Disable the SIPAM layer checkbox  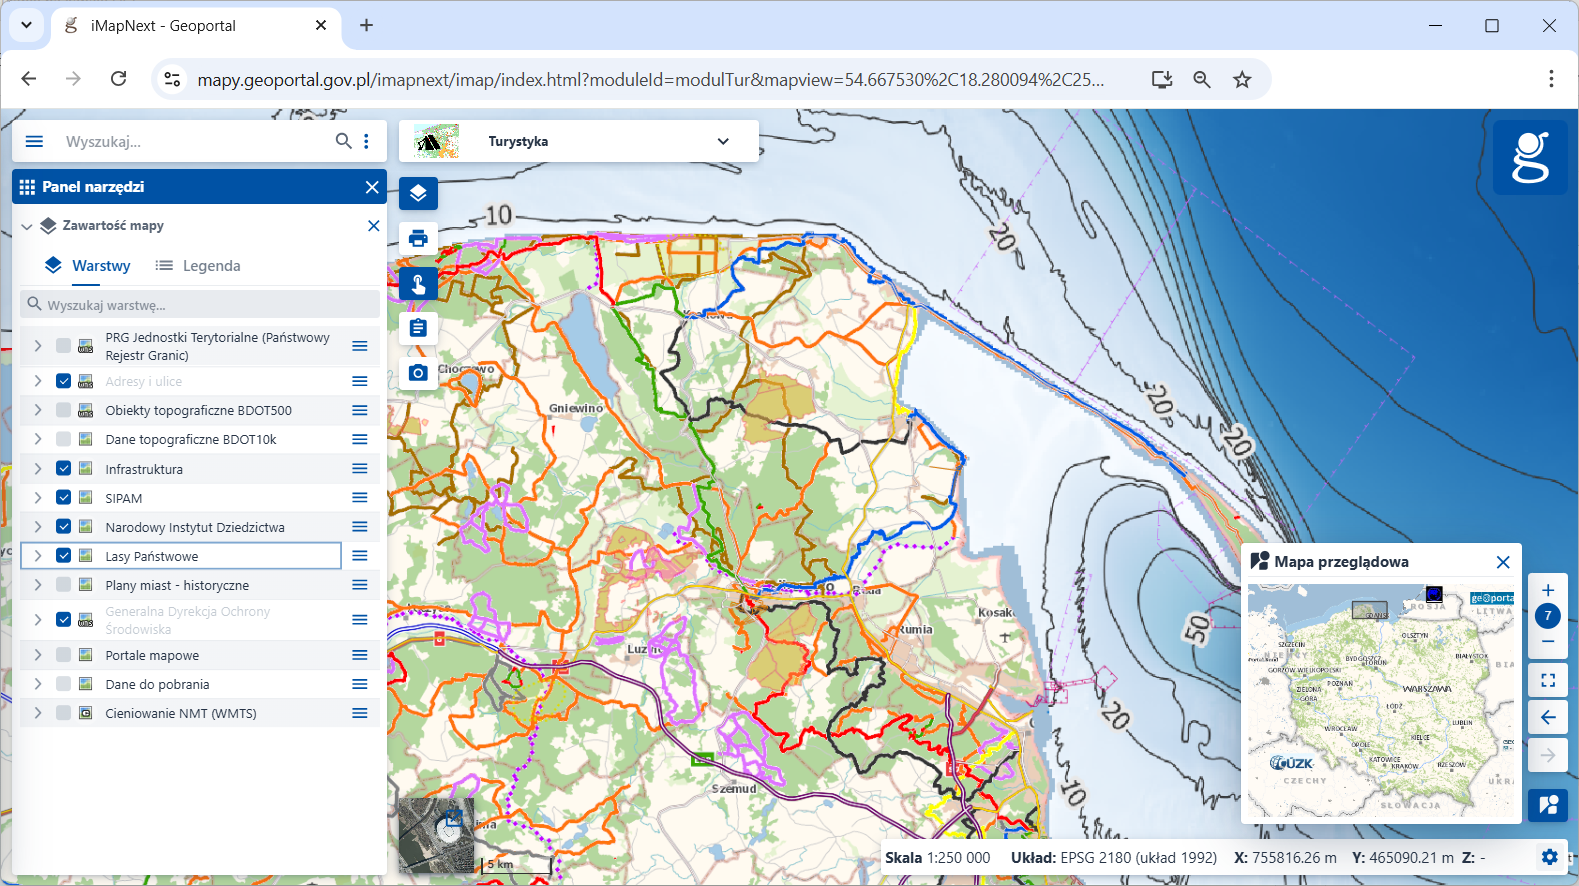[64, 498]
